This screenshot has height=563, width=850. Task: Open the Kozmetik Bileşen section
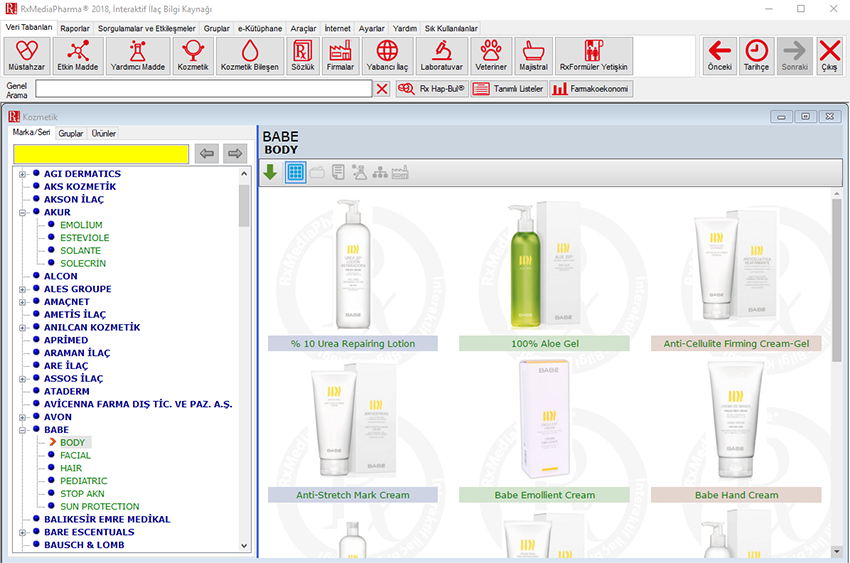[x=249, y=56]
